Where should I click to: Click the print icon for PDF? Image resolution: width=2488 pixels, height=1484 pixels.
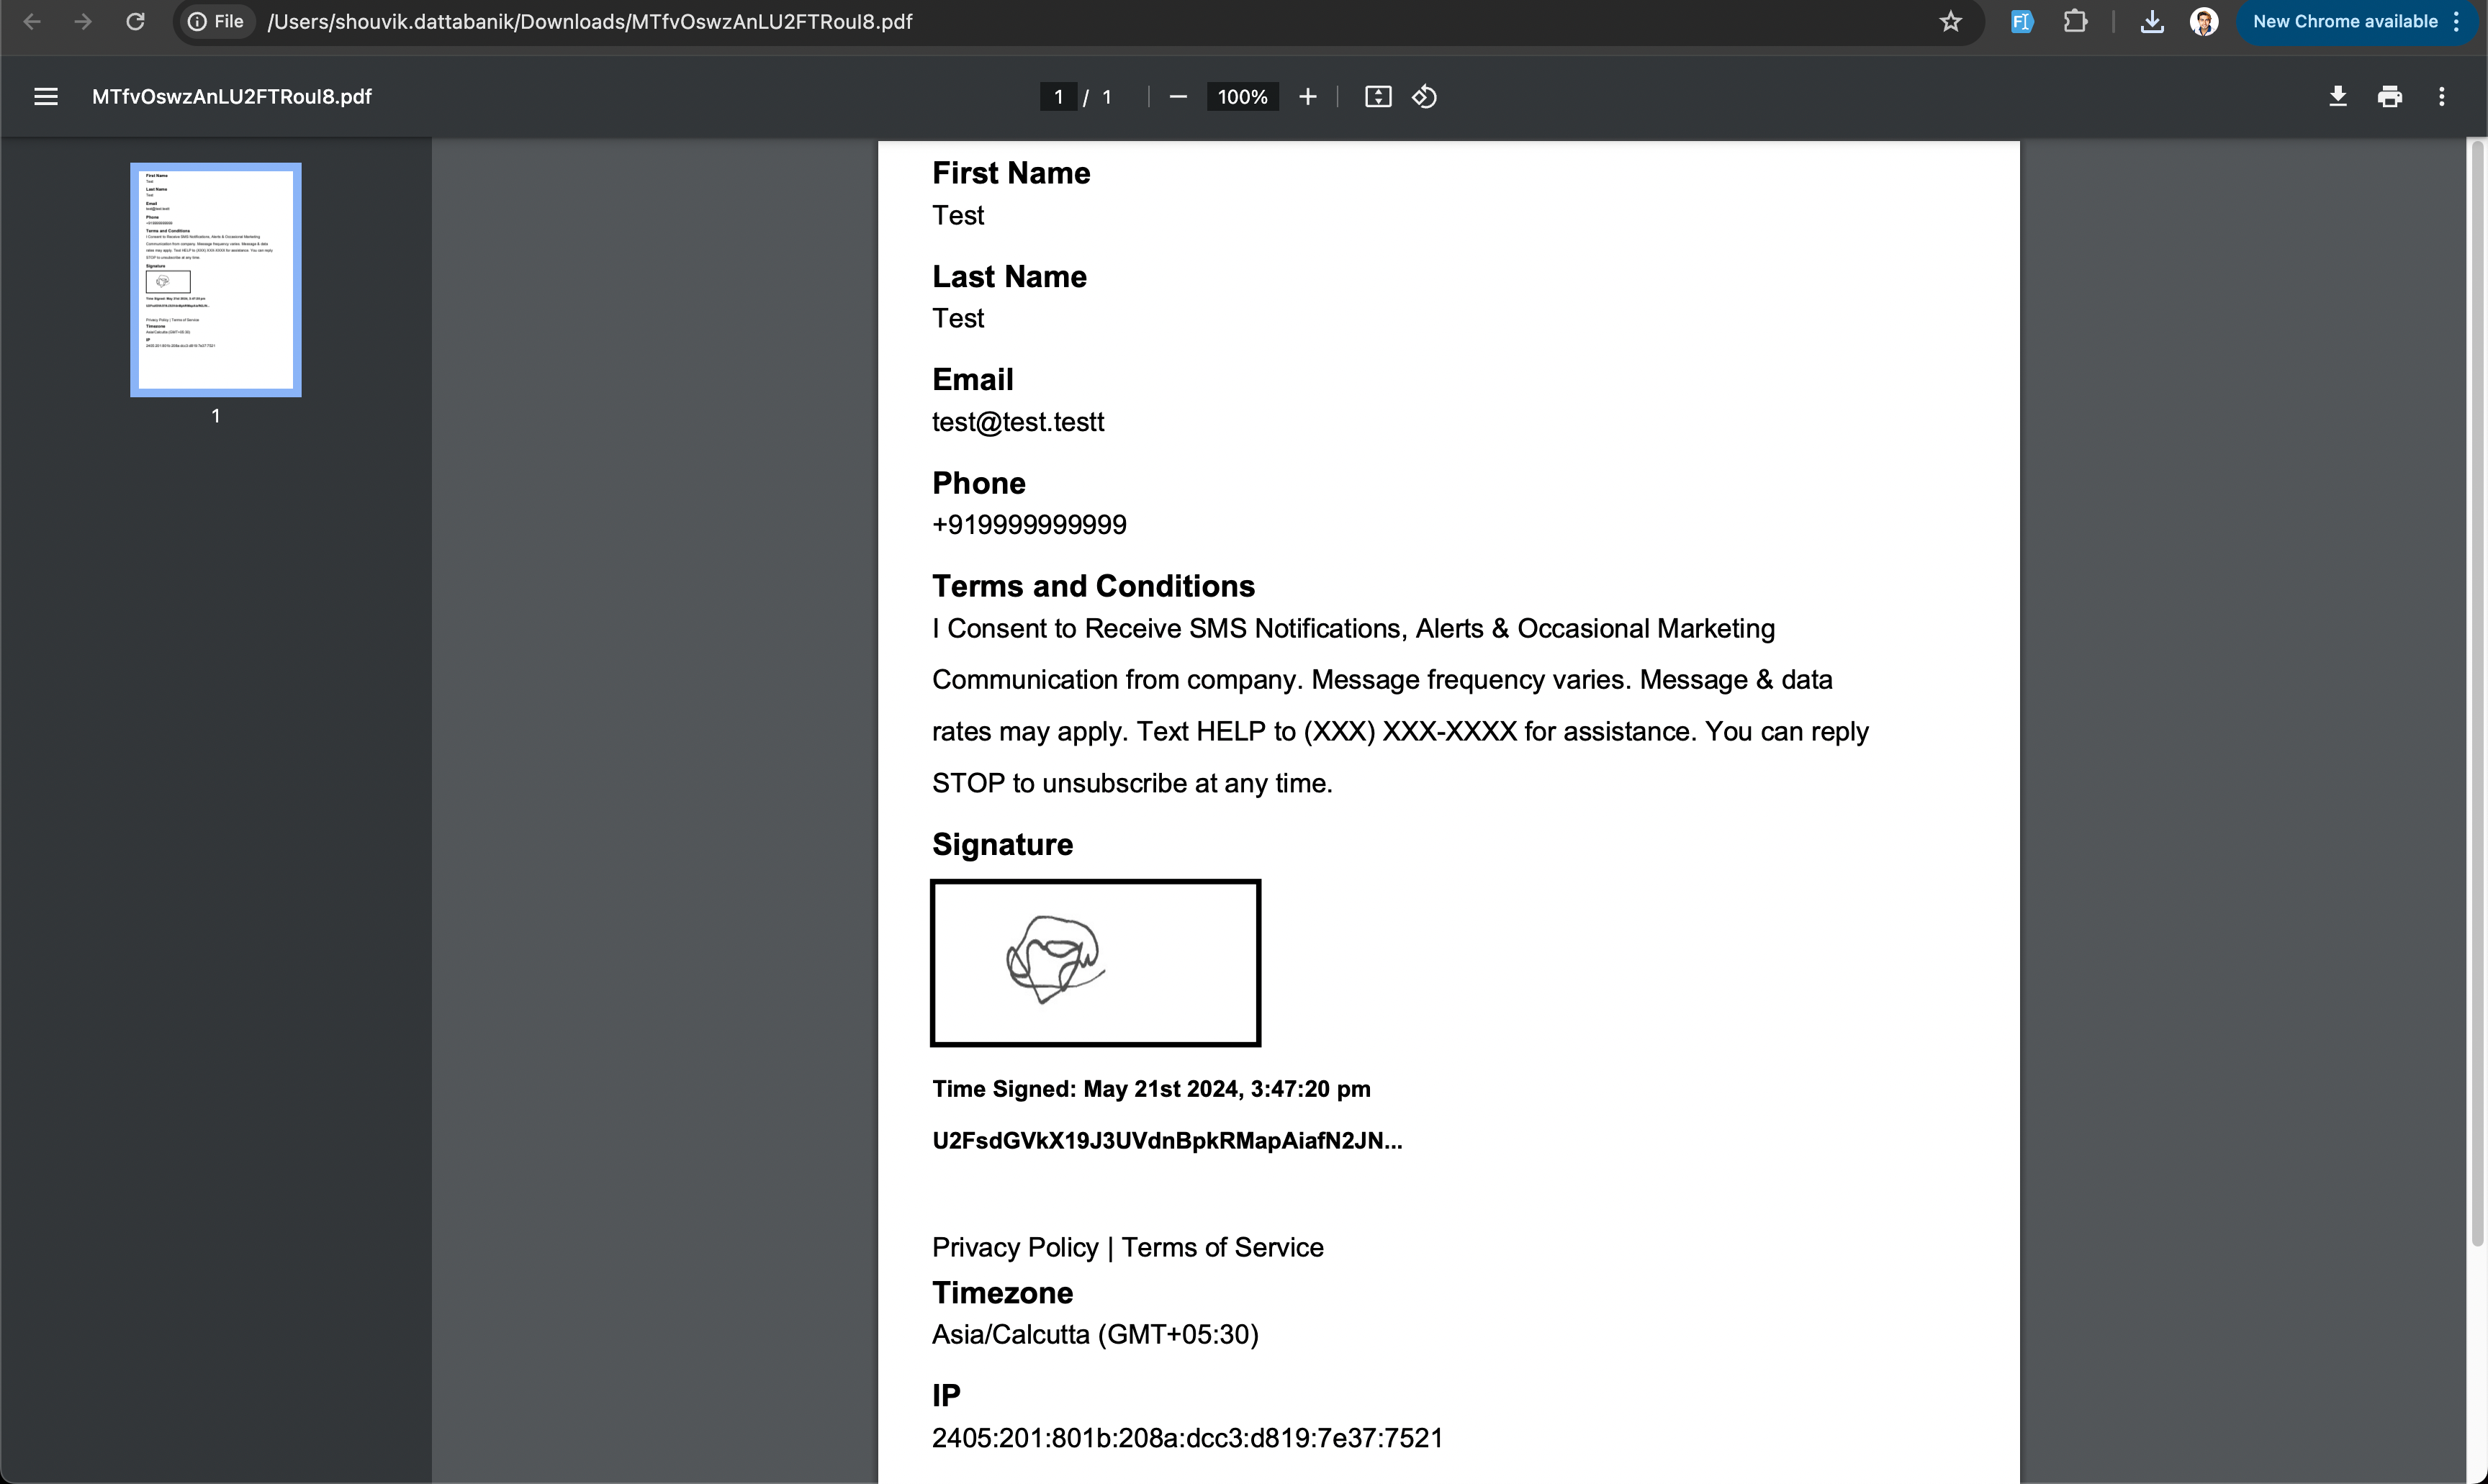(x=2389, y=97)
